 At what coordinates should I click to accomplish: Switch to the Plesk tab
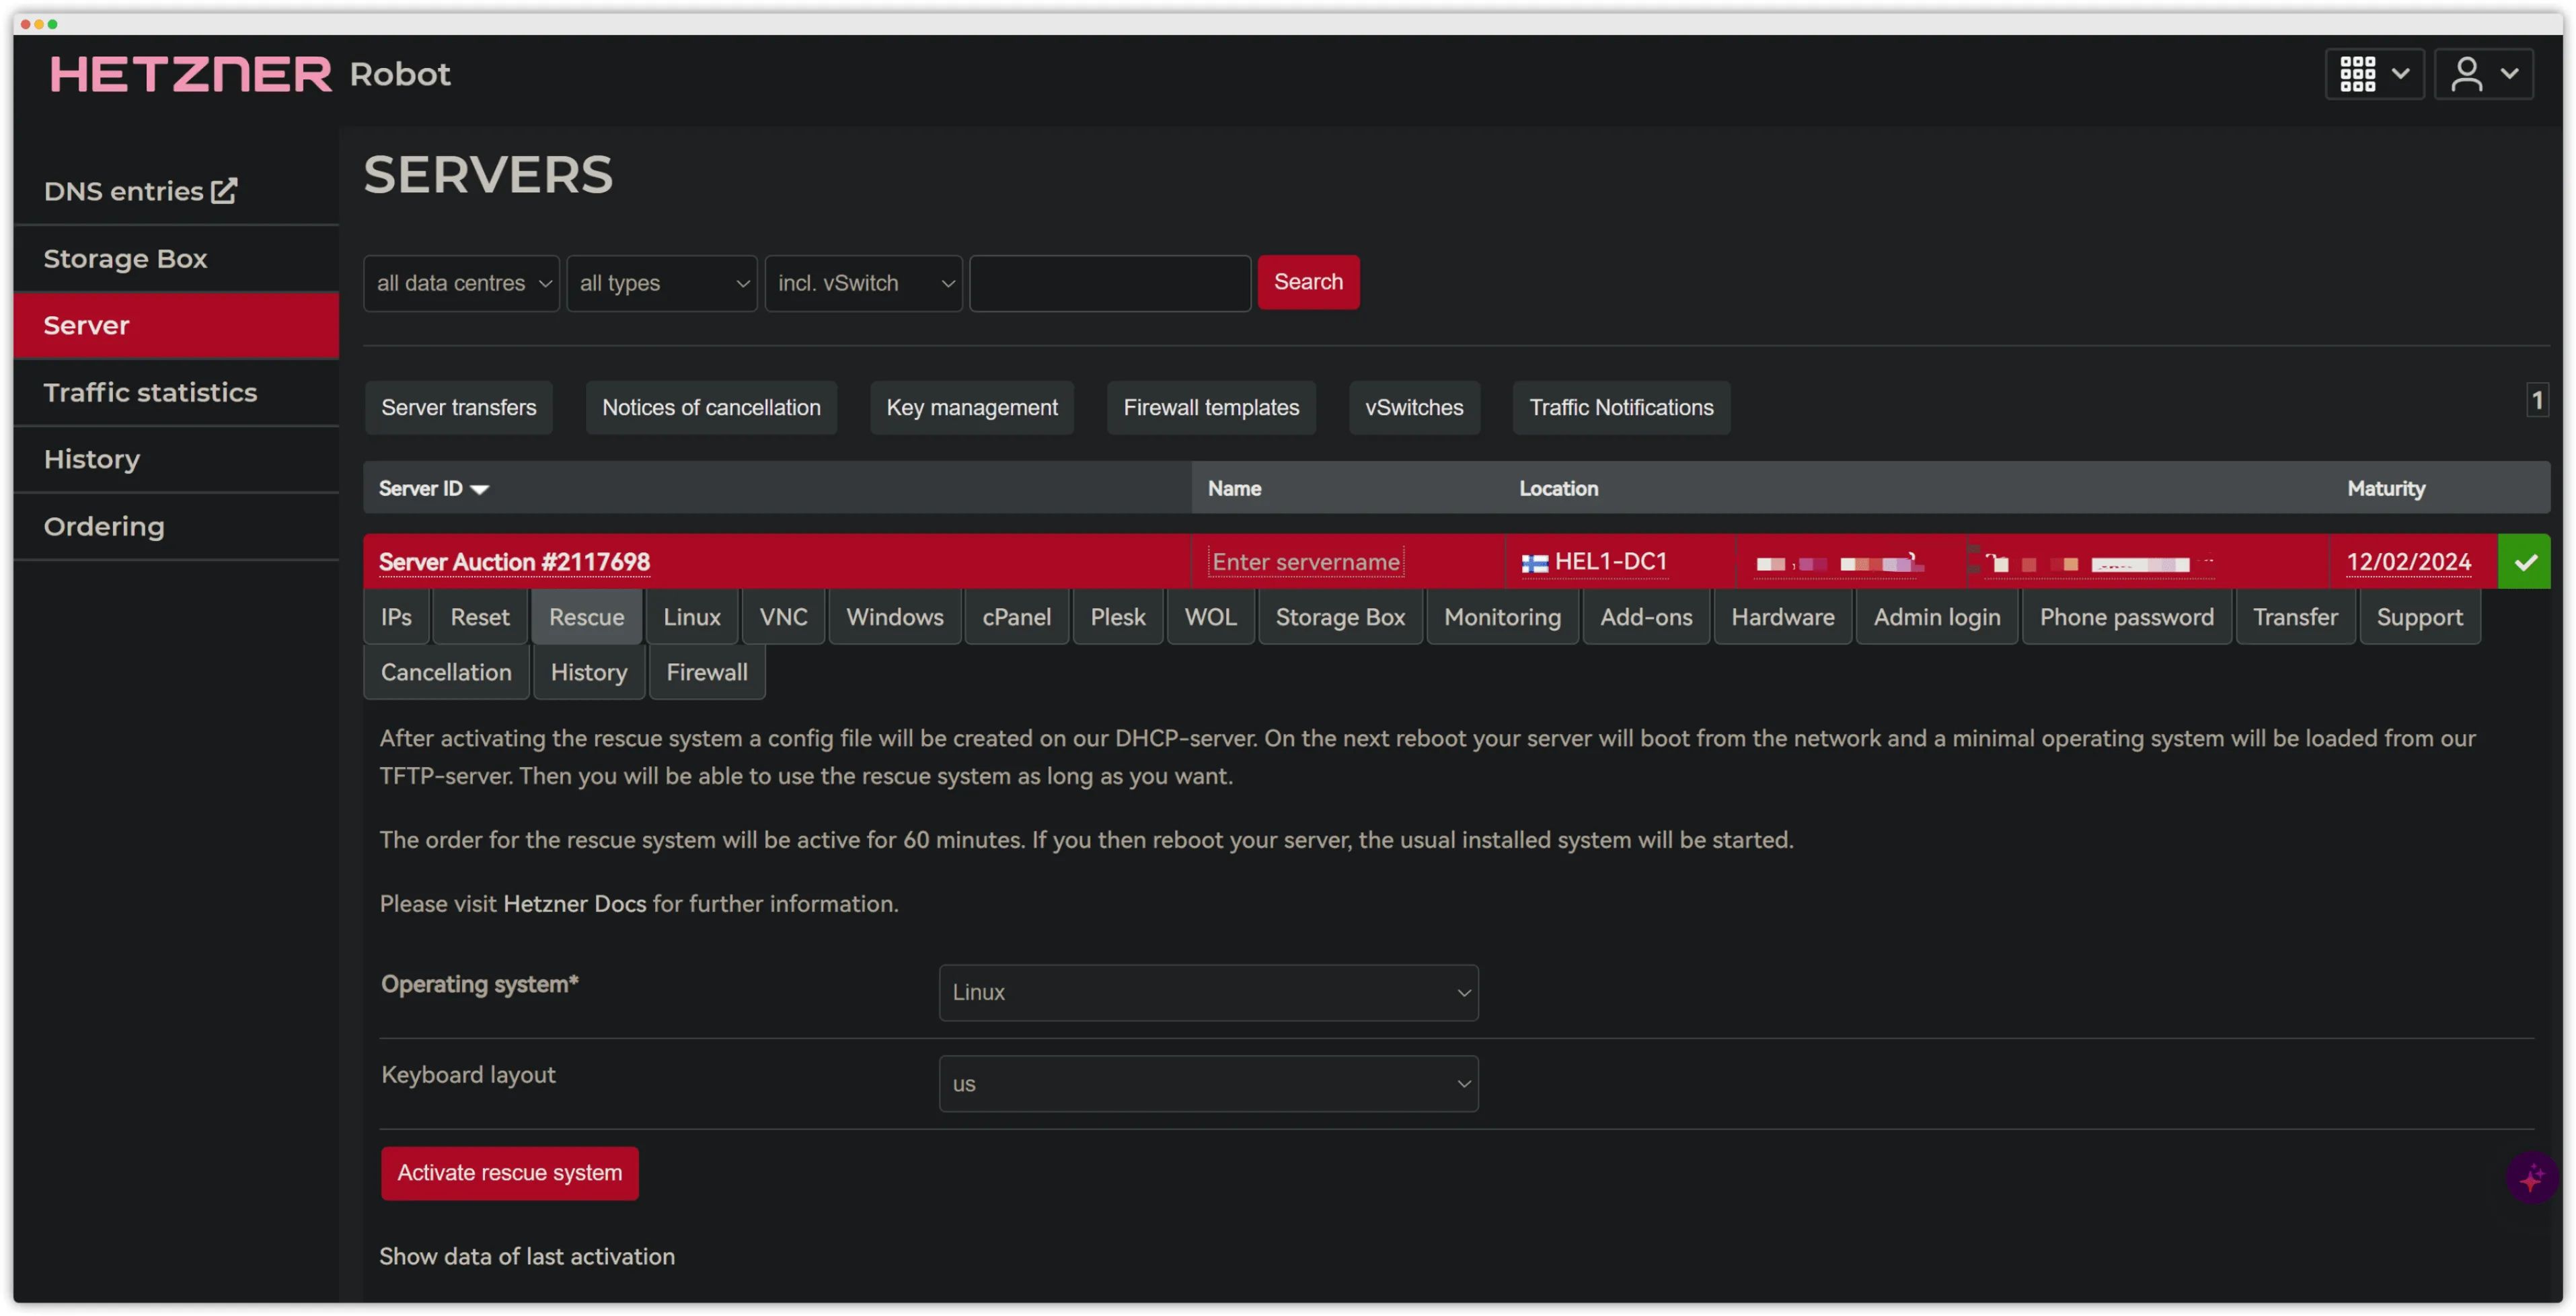coord(1117,617)
